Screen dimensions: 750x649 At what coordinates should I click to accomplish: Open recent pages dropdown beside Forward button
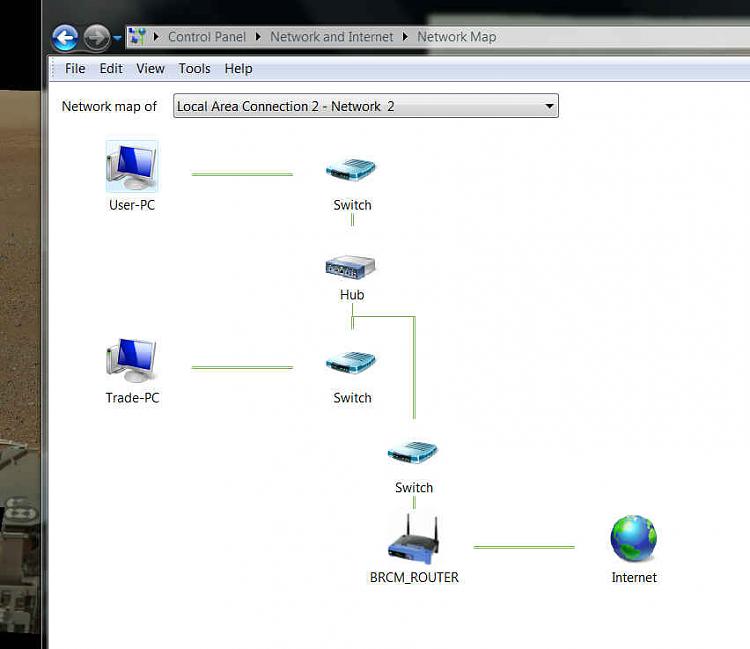coord(118,38)
